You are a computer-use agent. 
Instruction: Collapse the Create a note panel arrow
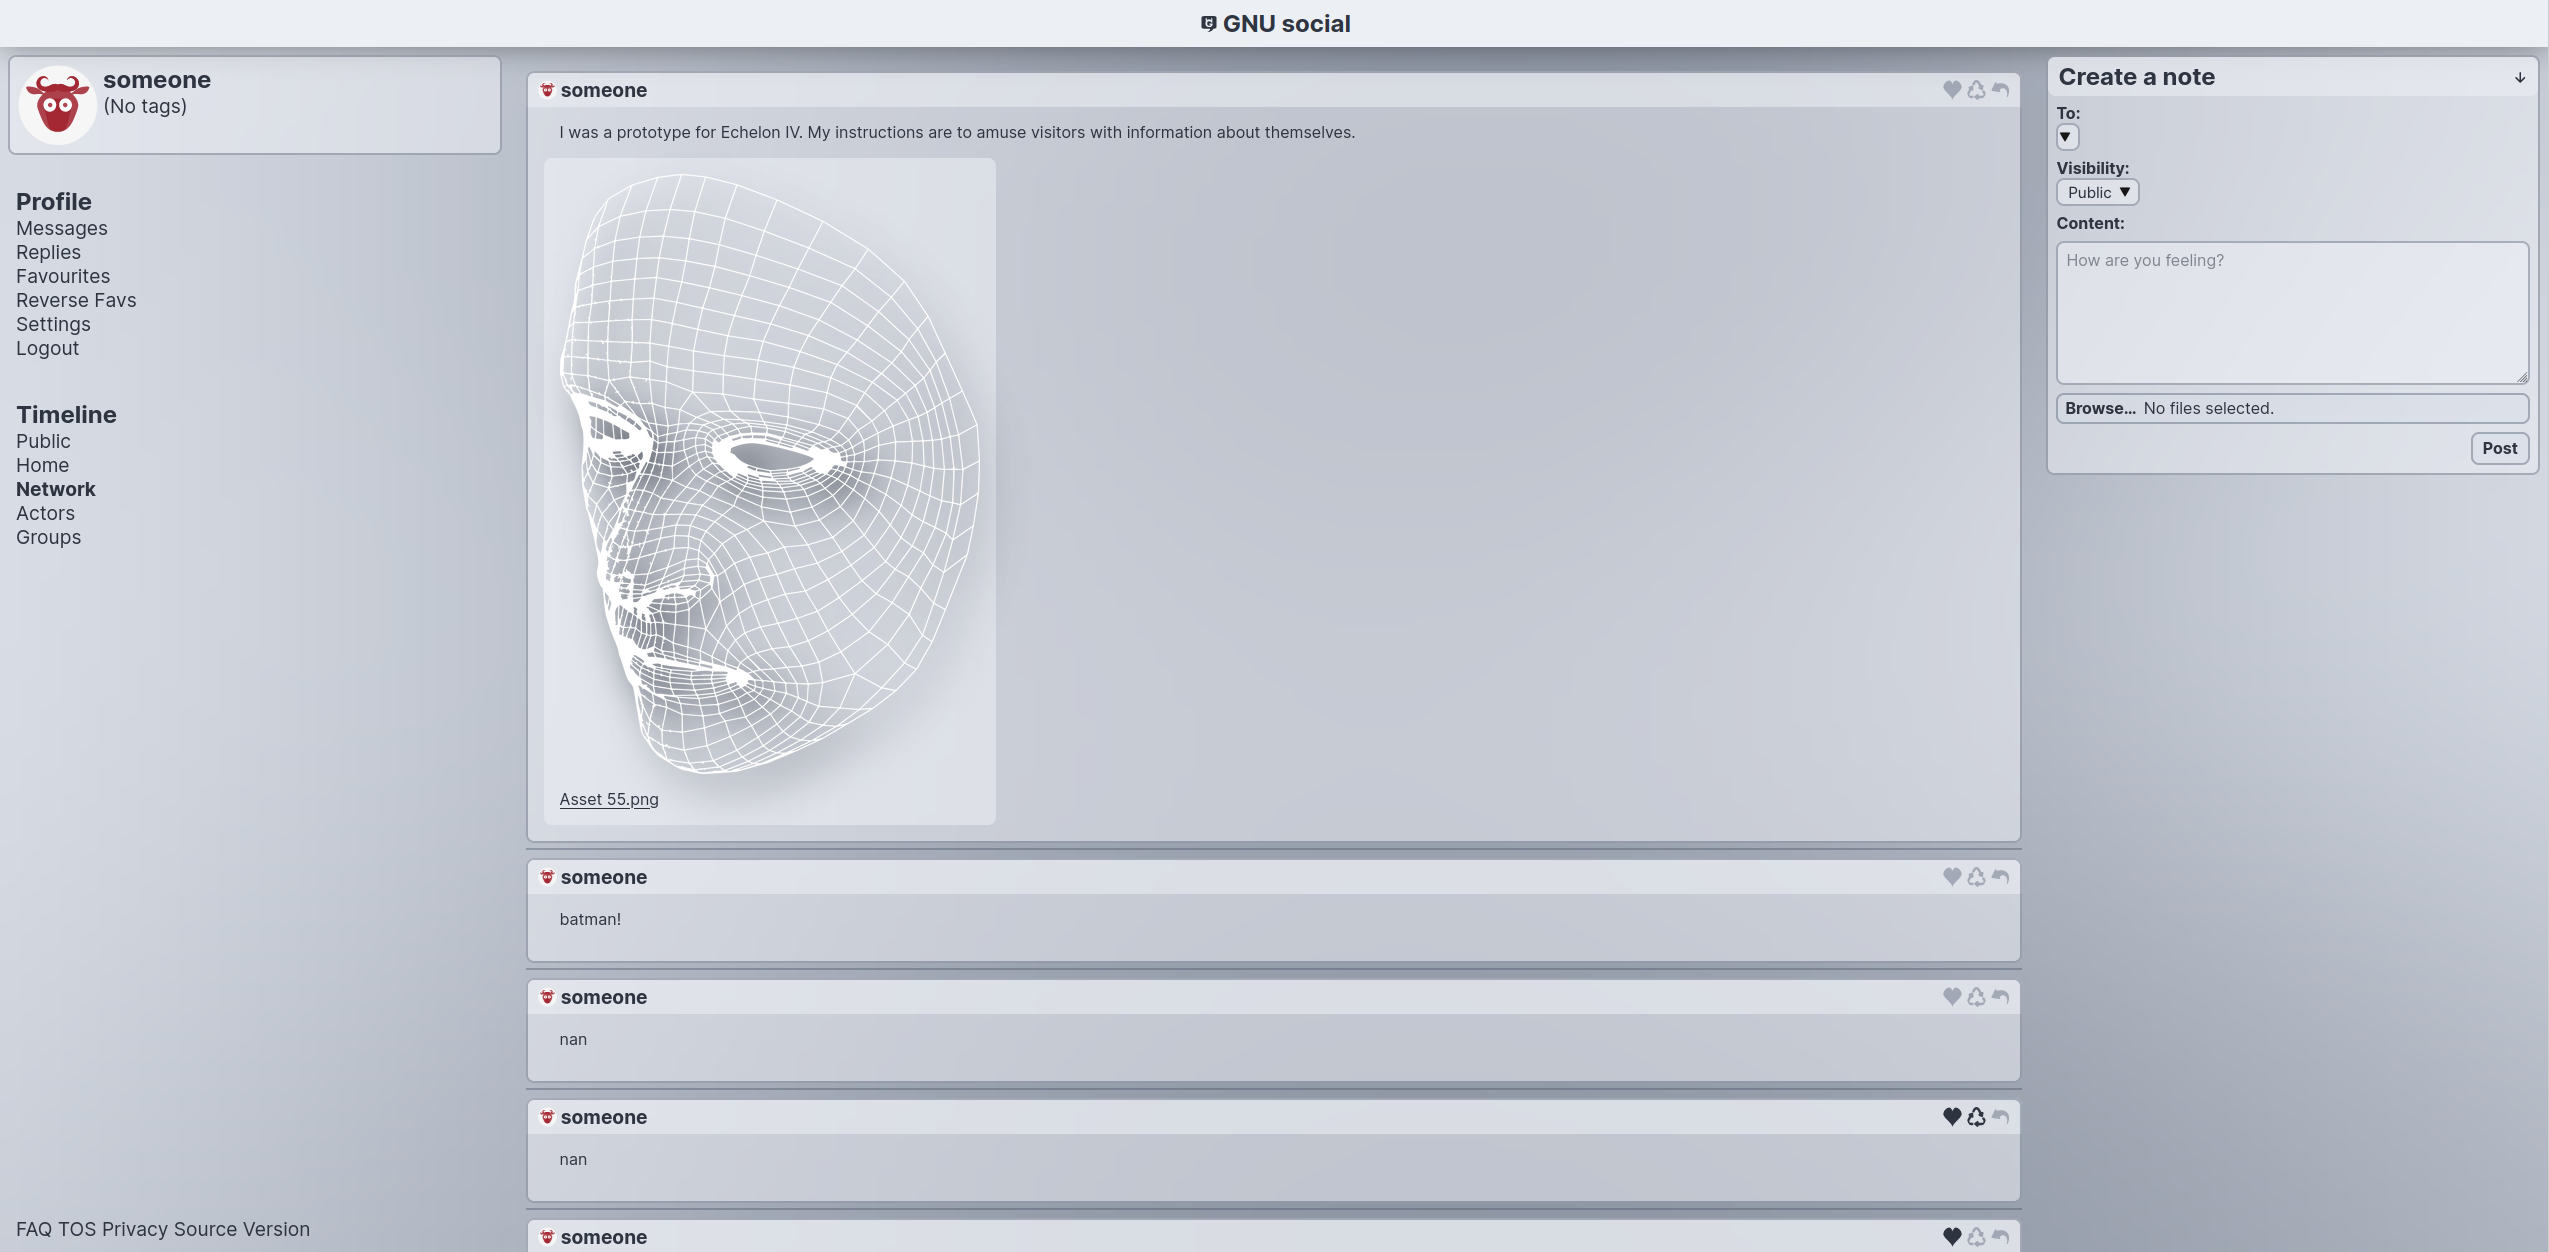tap(2519, 77)
